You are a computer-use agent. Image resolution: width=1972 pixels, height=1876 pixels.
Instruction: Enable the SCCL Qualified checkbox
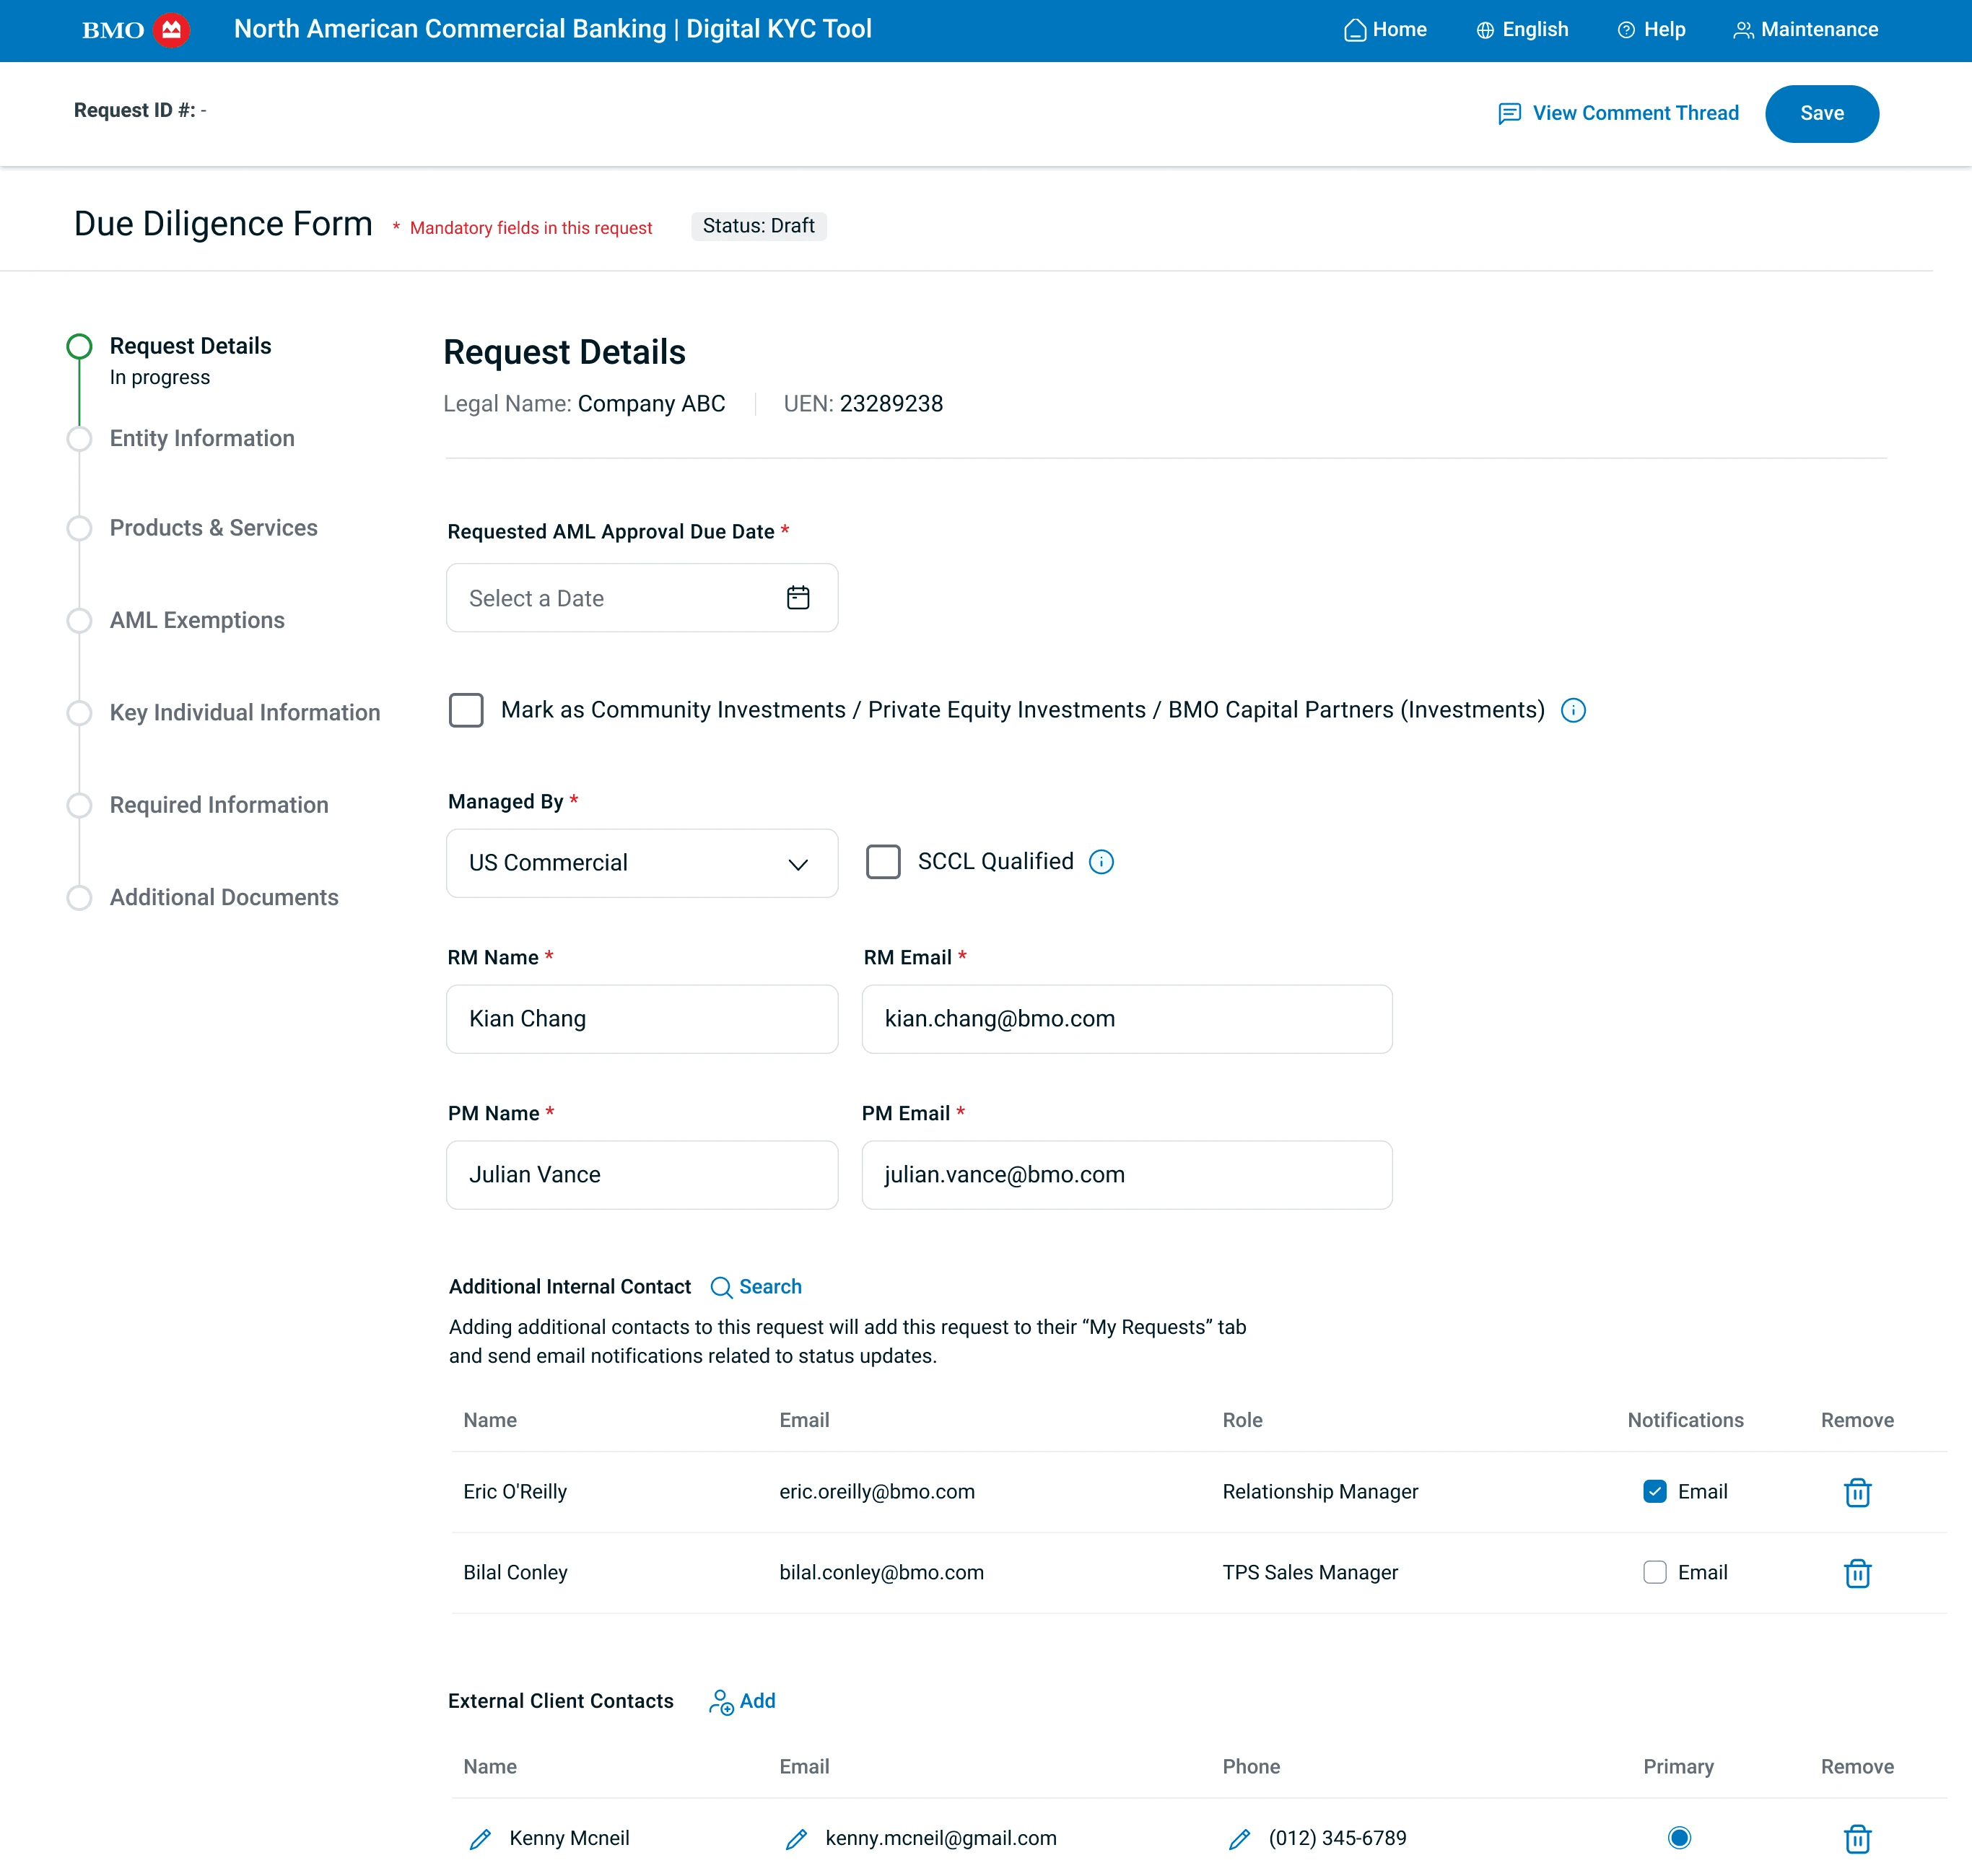[x=882, y=862]
